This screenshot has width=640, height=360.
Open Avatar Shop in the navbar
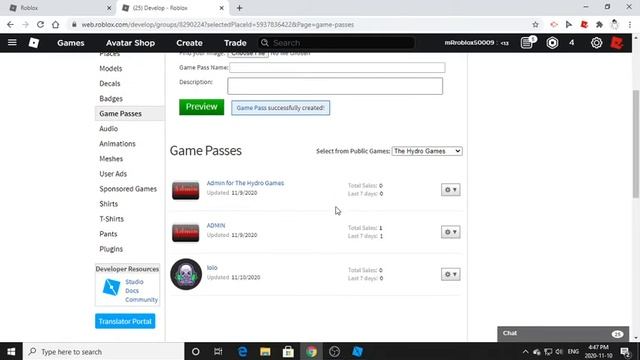[130, 43]
